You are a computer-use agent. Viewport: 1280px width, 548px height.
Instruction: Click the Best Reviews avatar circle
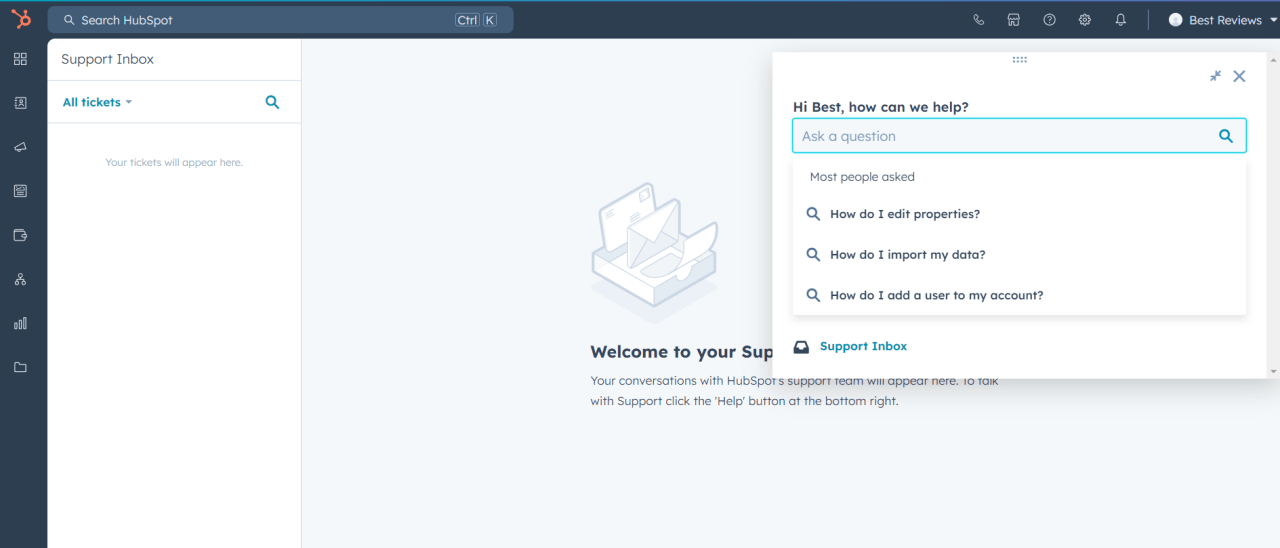point(1175,20)
